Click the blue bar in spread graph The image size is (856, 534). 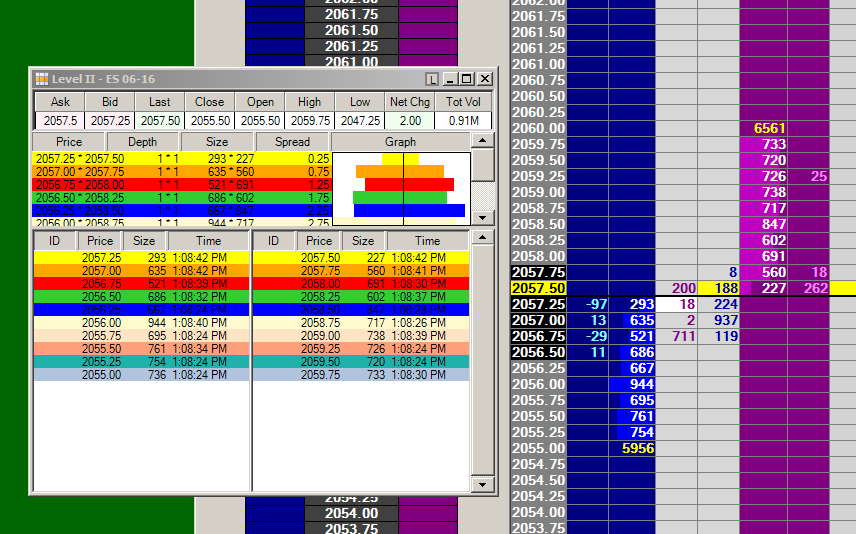pyautogui.click(x=409, y=210)
